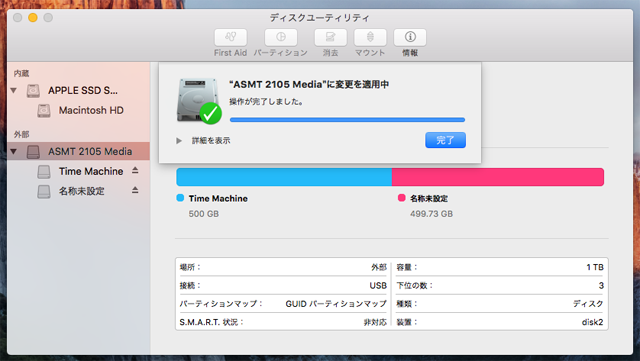Select Macintosh HD in the sidebar
640x361 pixels.
pos(91,110)
